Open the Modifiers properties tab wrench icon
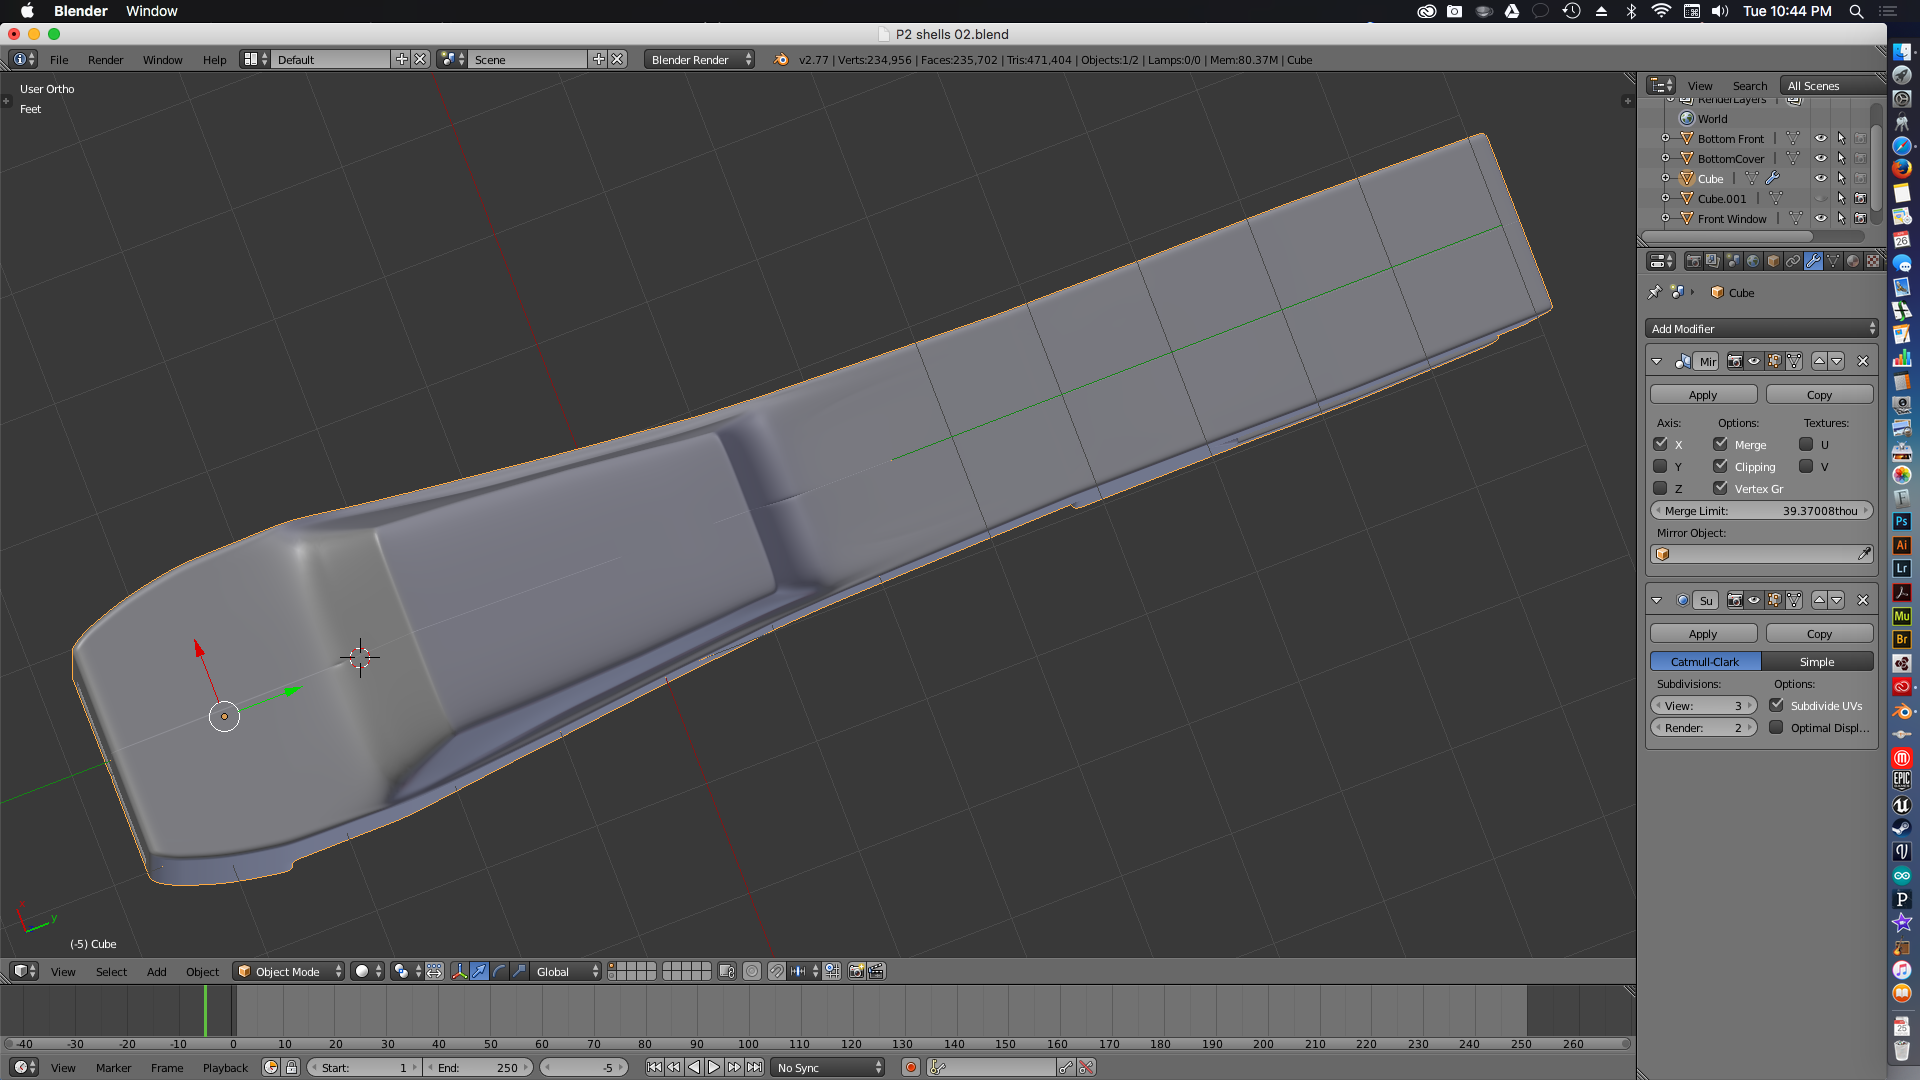The width and height of the screenshot is (1920, 1080). (1813, 261)
